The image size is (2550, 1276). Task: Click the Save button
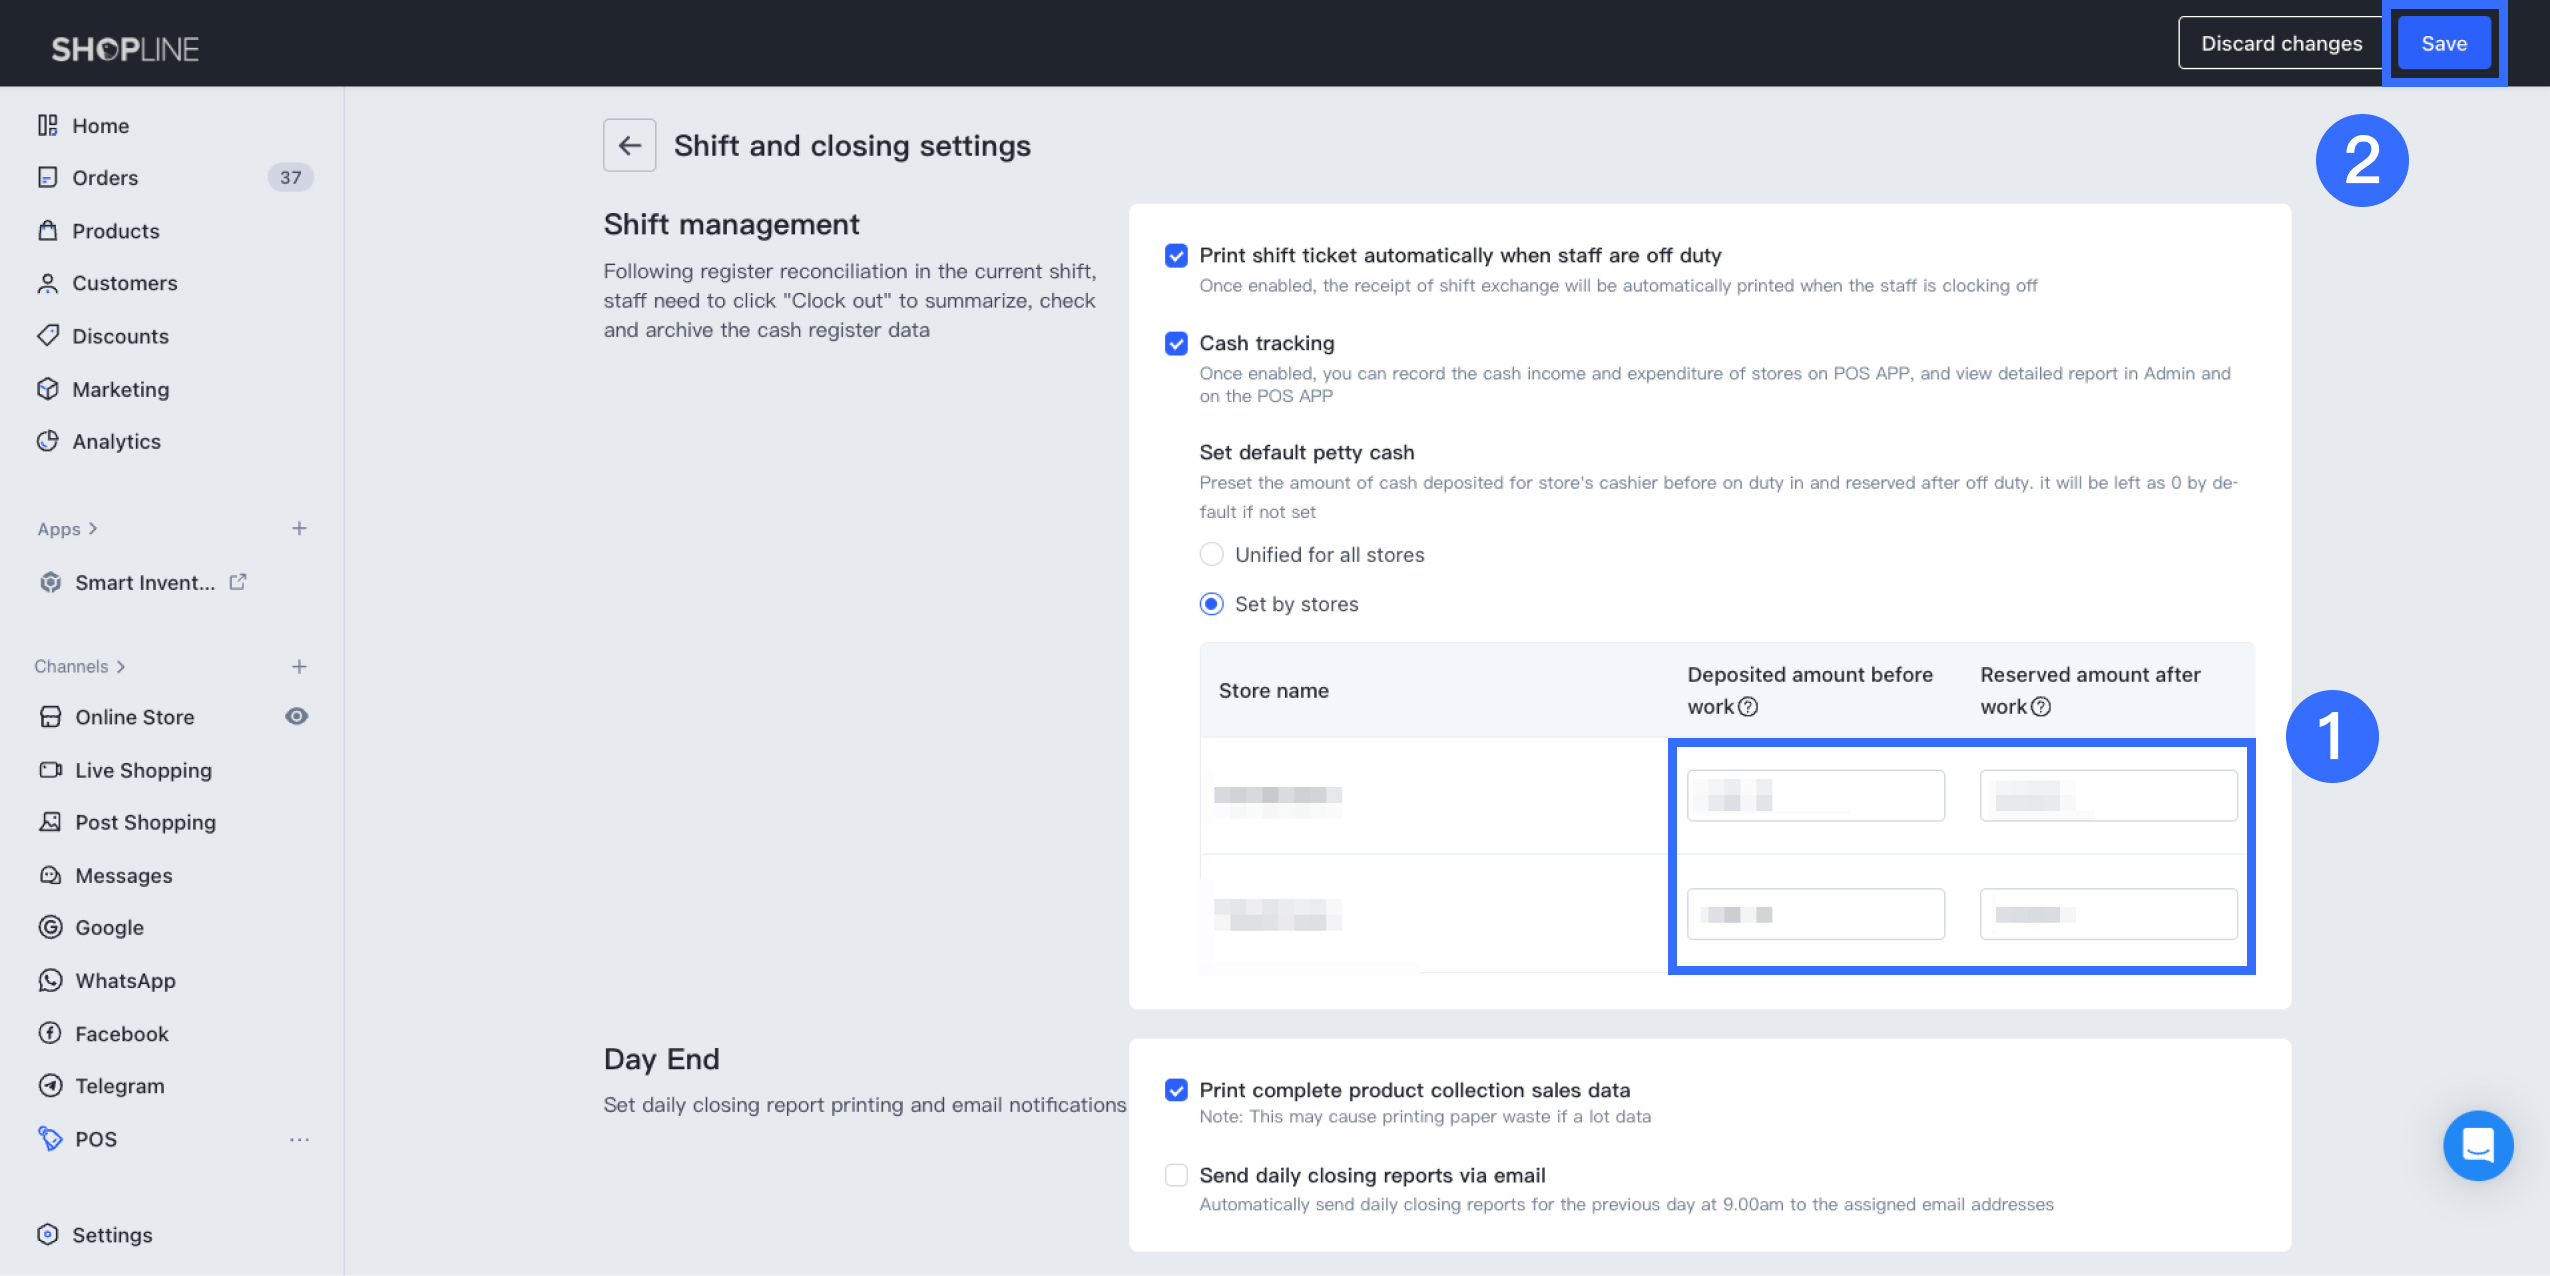(2443, 44)
